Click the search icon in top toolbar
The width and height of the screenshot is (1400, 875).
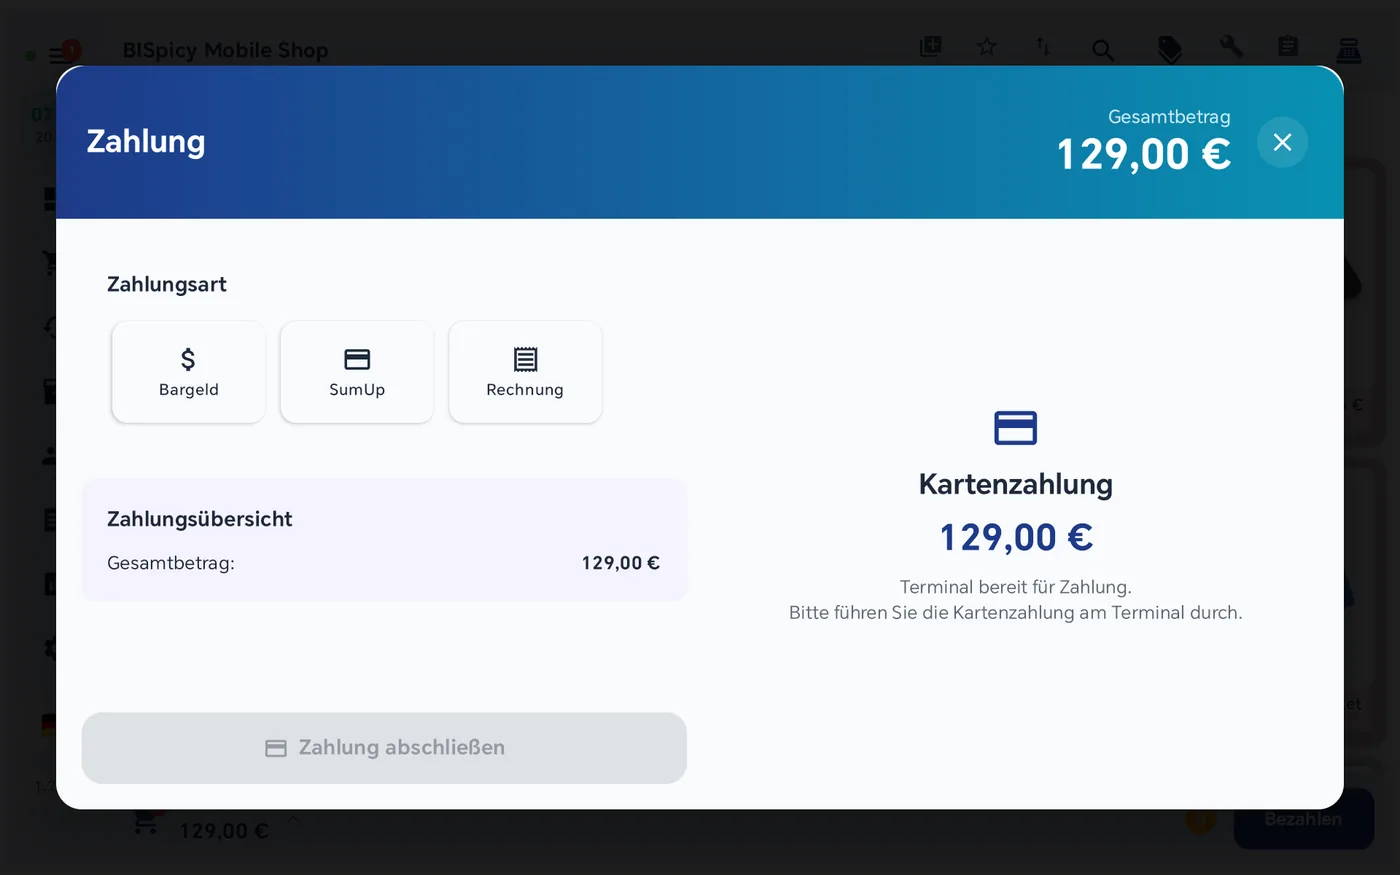point(1103,49)
